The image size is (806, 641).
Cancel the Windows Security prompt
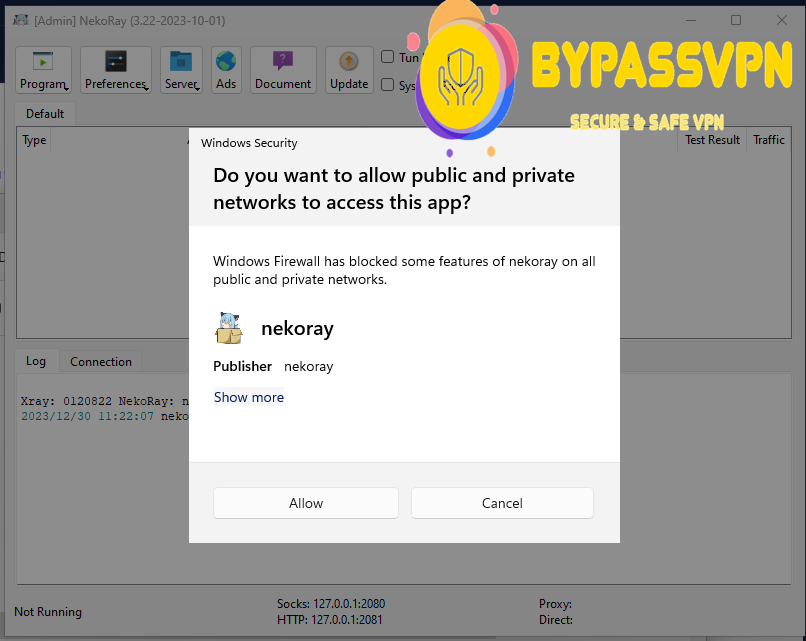(502, 503)
